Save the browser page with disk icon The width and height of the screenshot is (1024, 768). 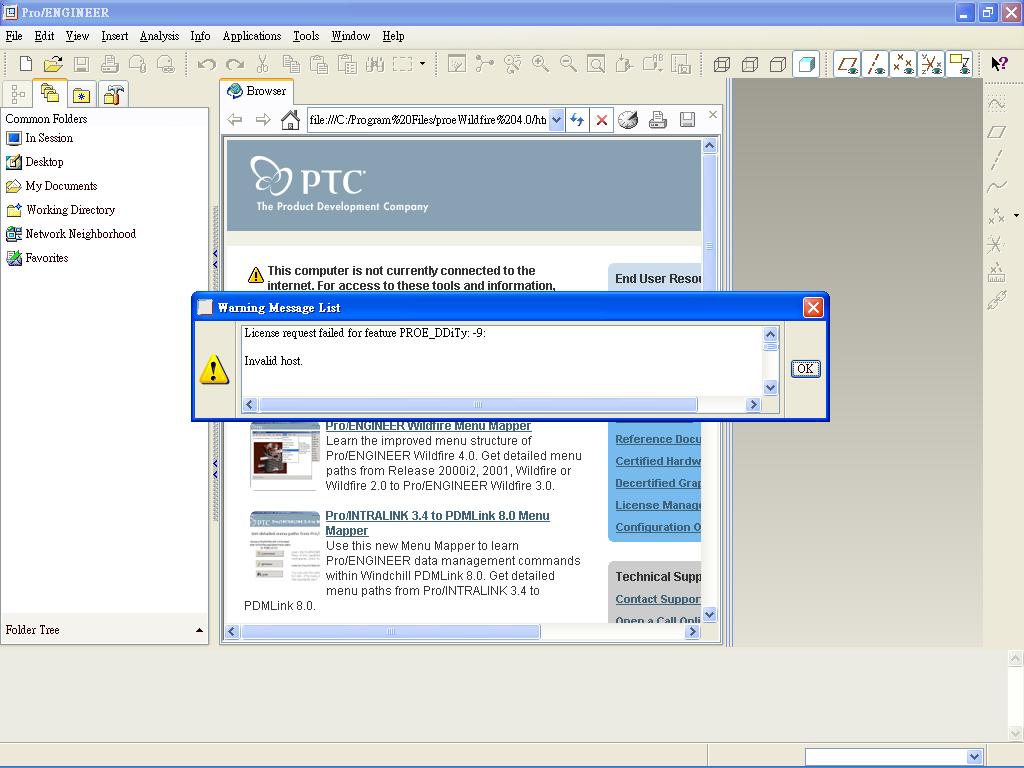coord(687,120)
